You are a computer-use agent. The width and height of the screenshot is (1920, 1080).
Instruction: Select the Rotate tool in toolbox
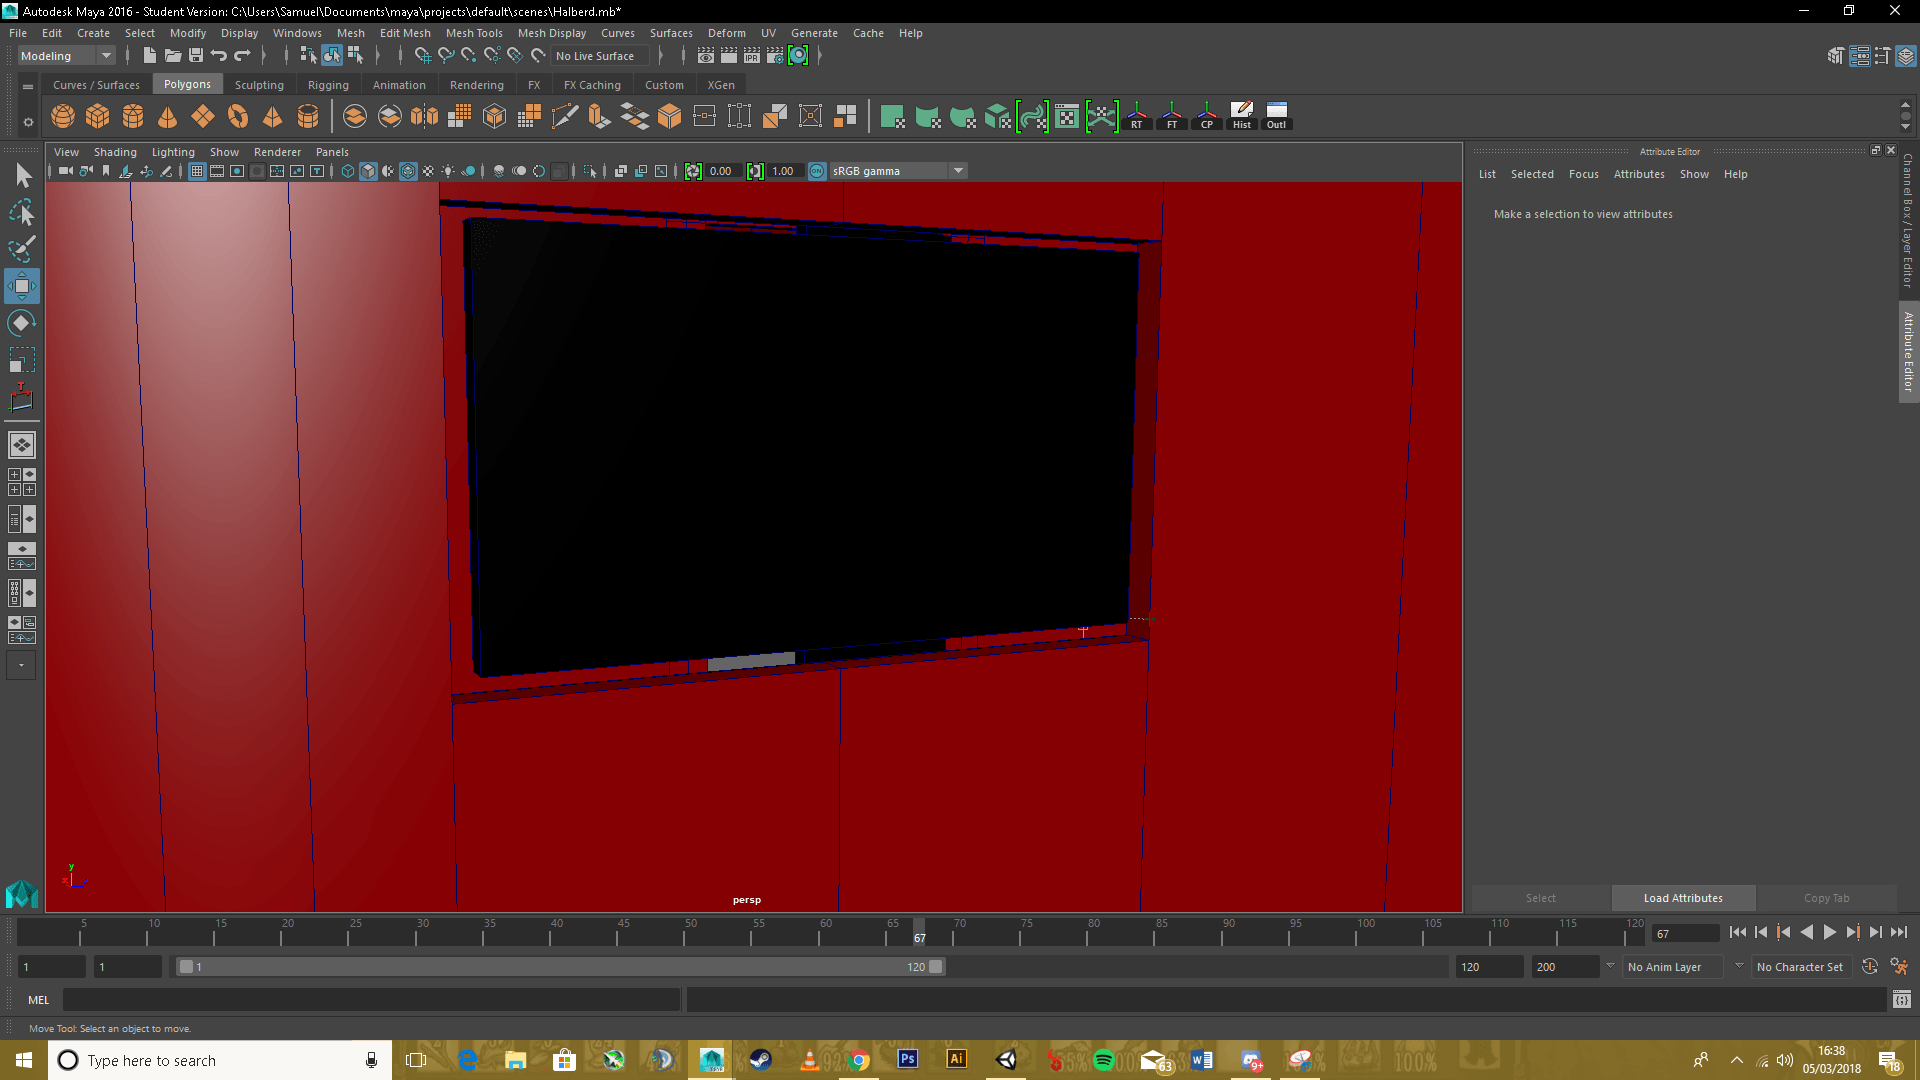pos(21,323)
